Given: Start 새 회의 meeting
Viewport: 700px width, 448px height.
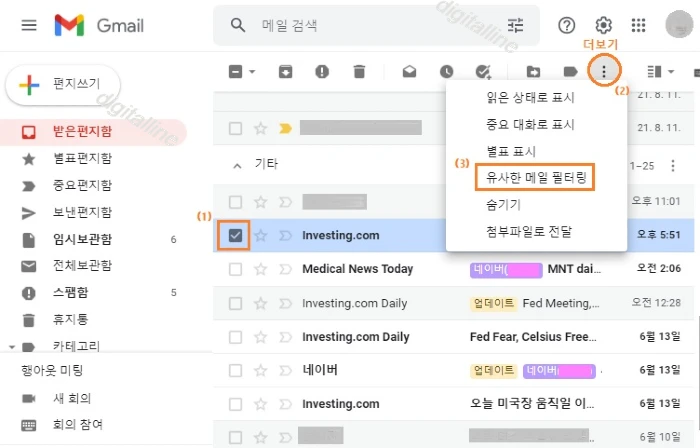Looking at the screenshot, I should (x=72, y=398).
